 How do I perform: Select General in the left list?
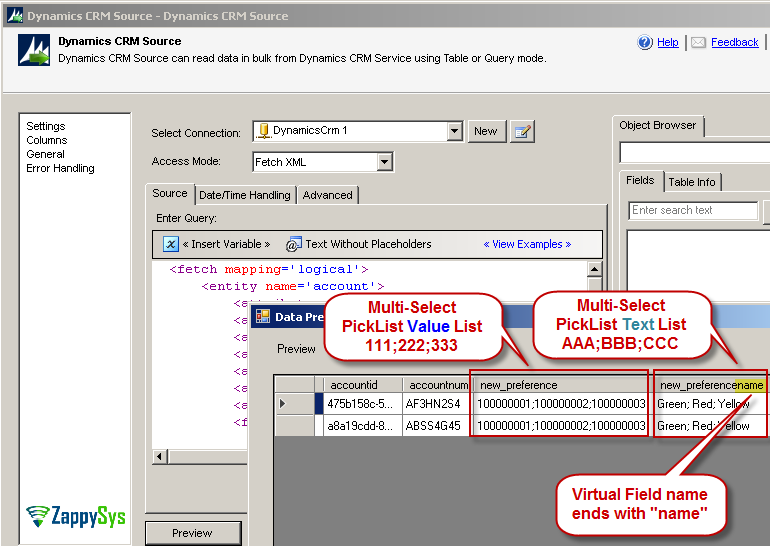point(45,154)
